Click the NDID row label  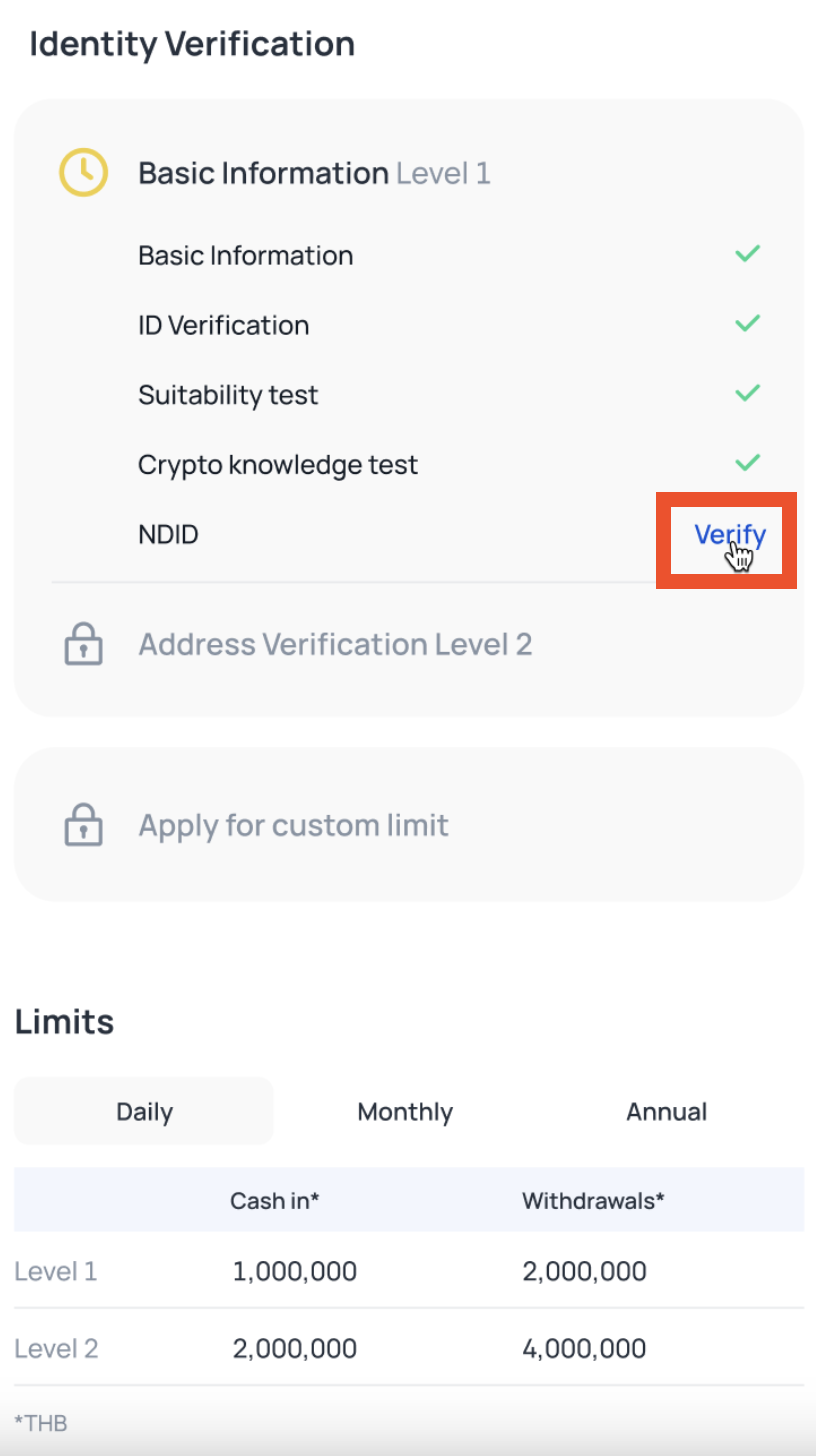[168, 534]
